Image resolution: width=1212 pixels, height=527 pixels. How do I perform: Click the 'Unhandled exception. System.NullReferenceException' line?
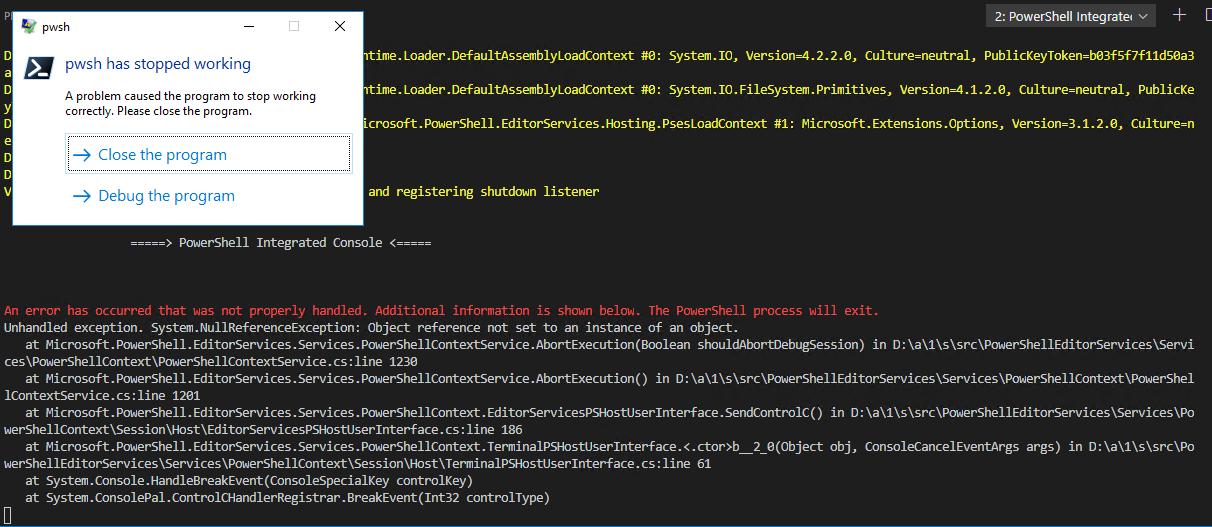point(371,328)
